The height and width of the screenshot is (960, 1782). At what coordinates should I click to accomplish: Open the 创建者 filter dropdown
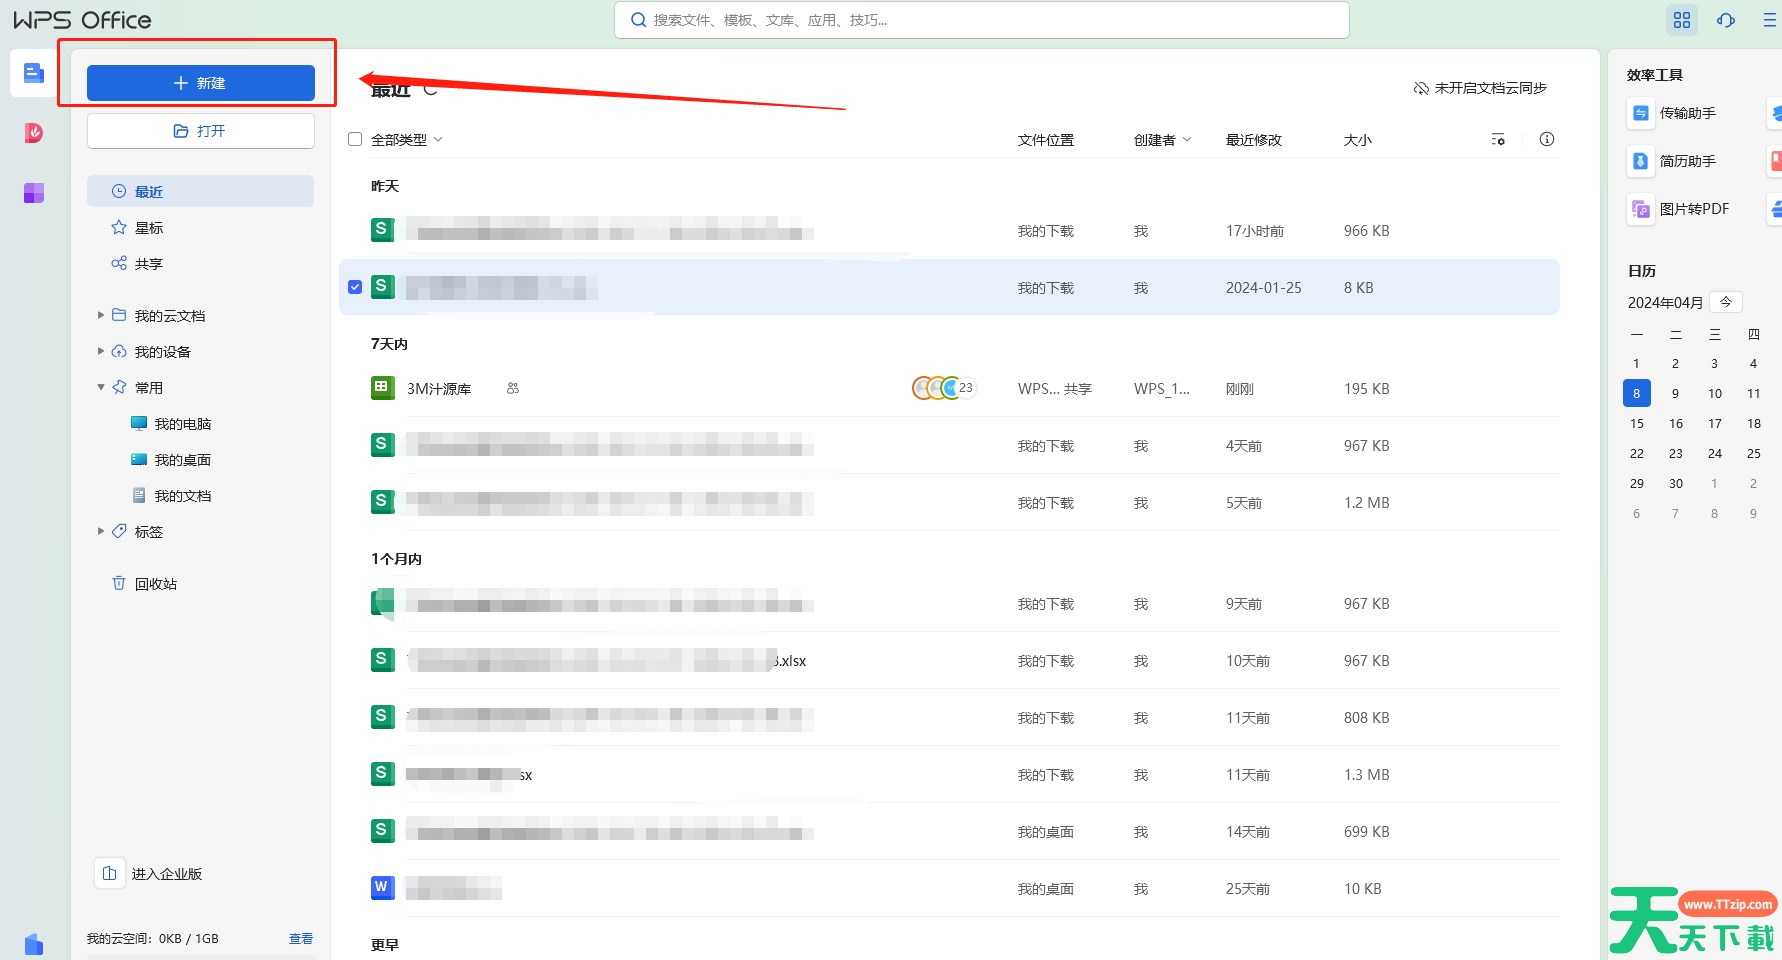(1162, 140)
